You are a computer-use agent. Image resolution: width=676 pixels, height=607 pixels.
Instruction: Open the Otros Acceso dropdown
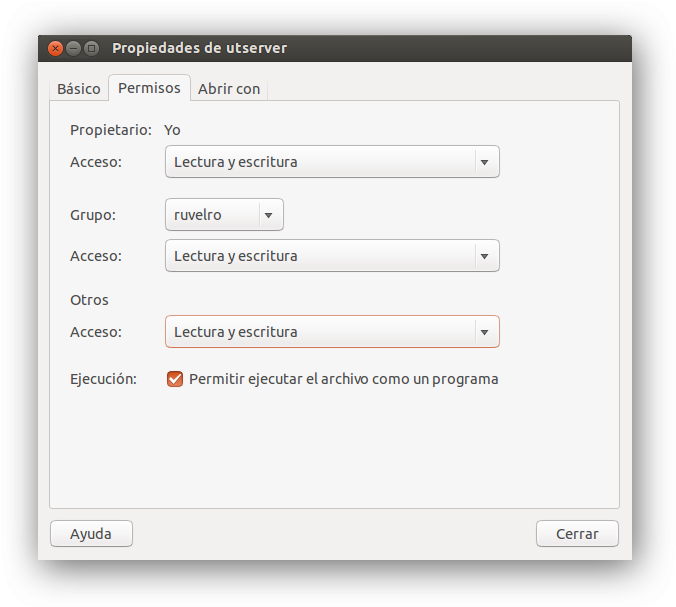320,332
